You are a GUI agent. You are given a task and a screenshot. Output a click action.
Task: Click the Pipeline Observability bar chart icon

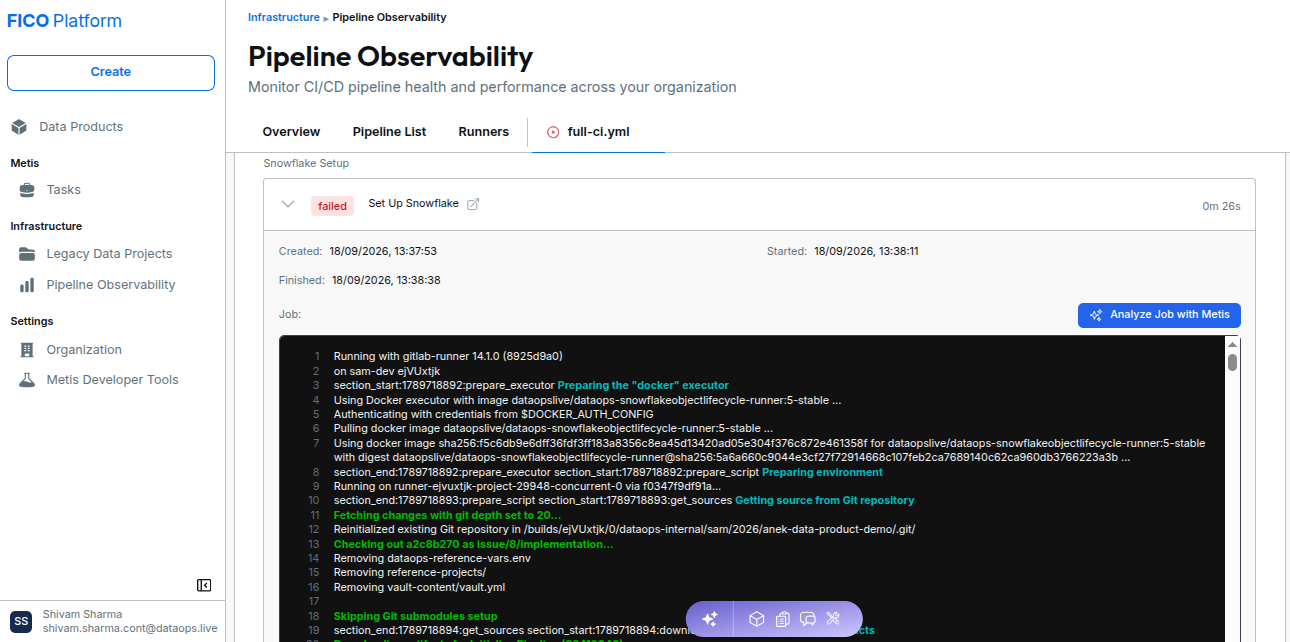click(27, 285)
